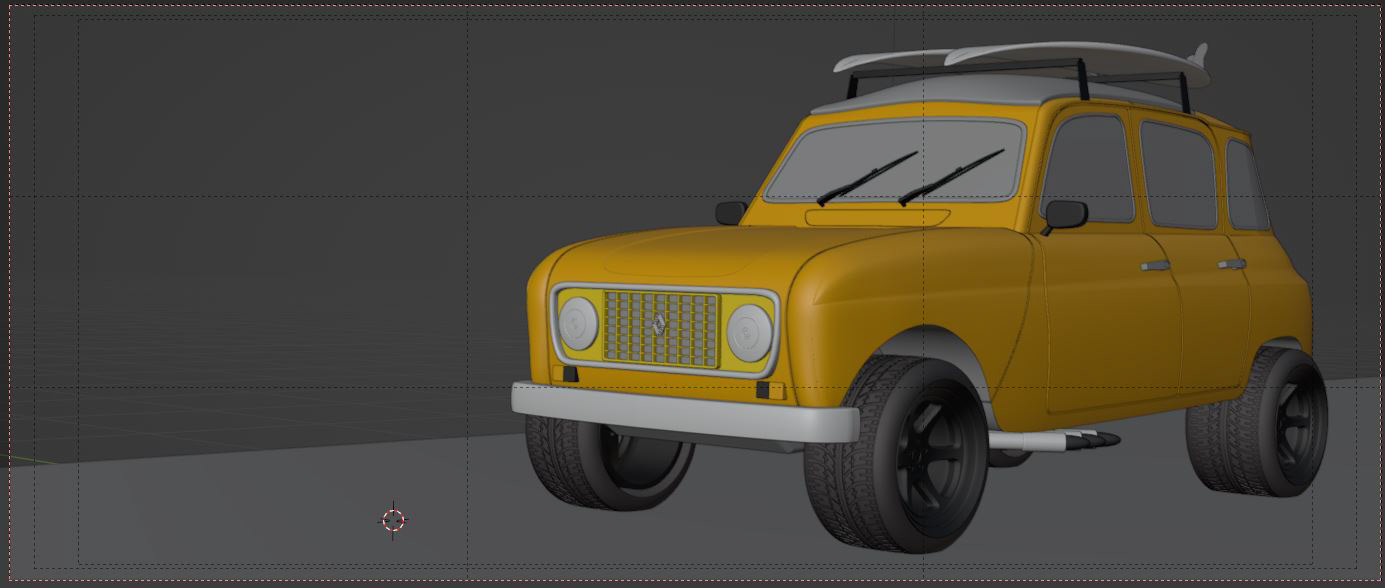Viewport: 1385px width, 588px height.
Task: Select the gray front bumper
Action: pos(685,411)
